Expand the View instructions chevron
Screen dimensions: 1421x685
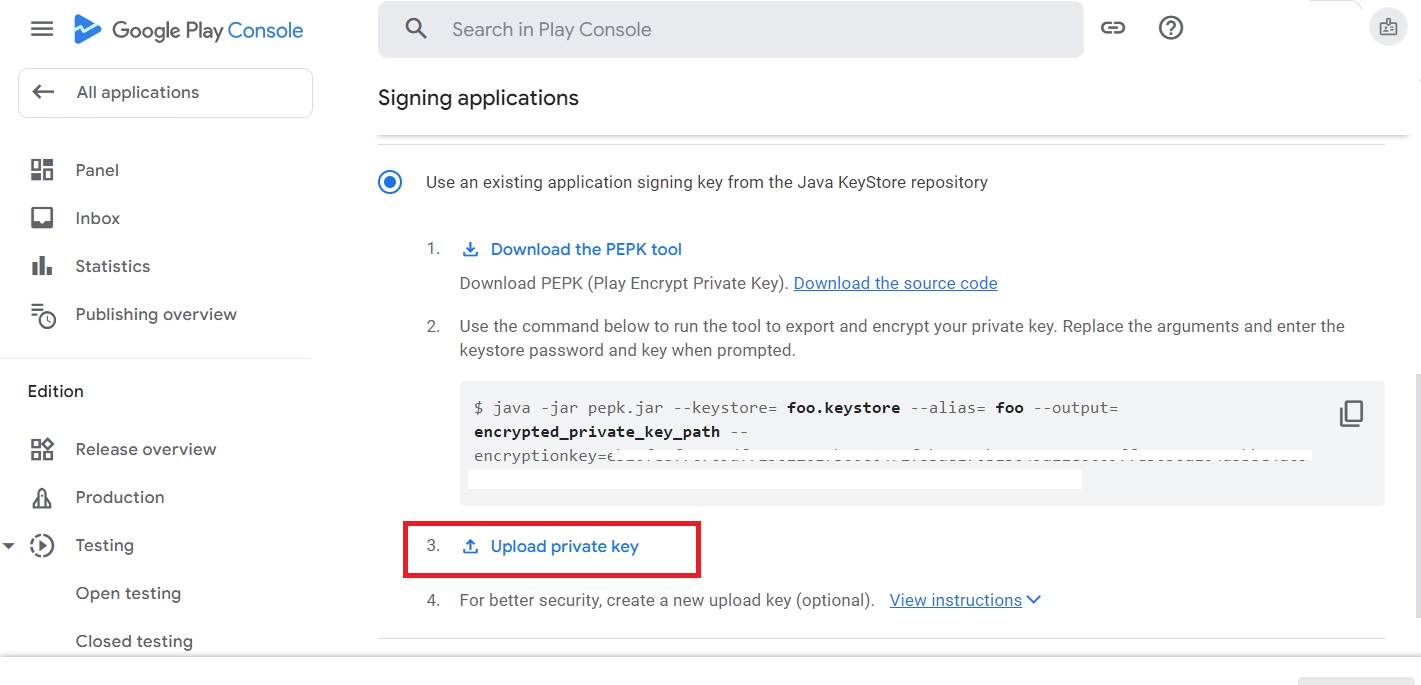pos(1034,600)
